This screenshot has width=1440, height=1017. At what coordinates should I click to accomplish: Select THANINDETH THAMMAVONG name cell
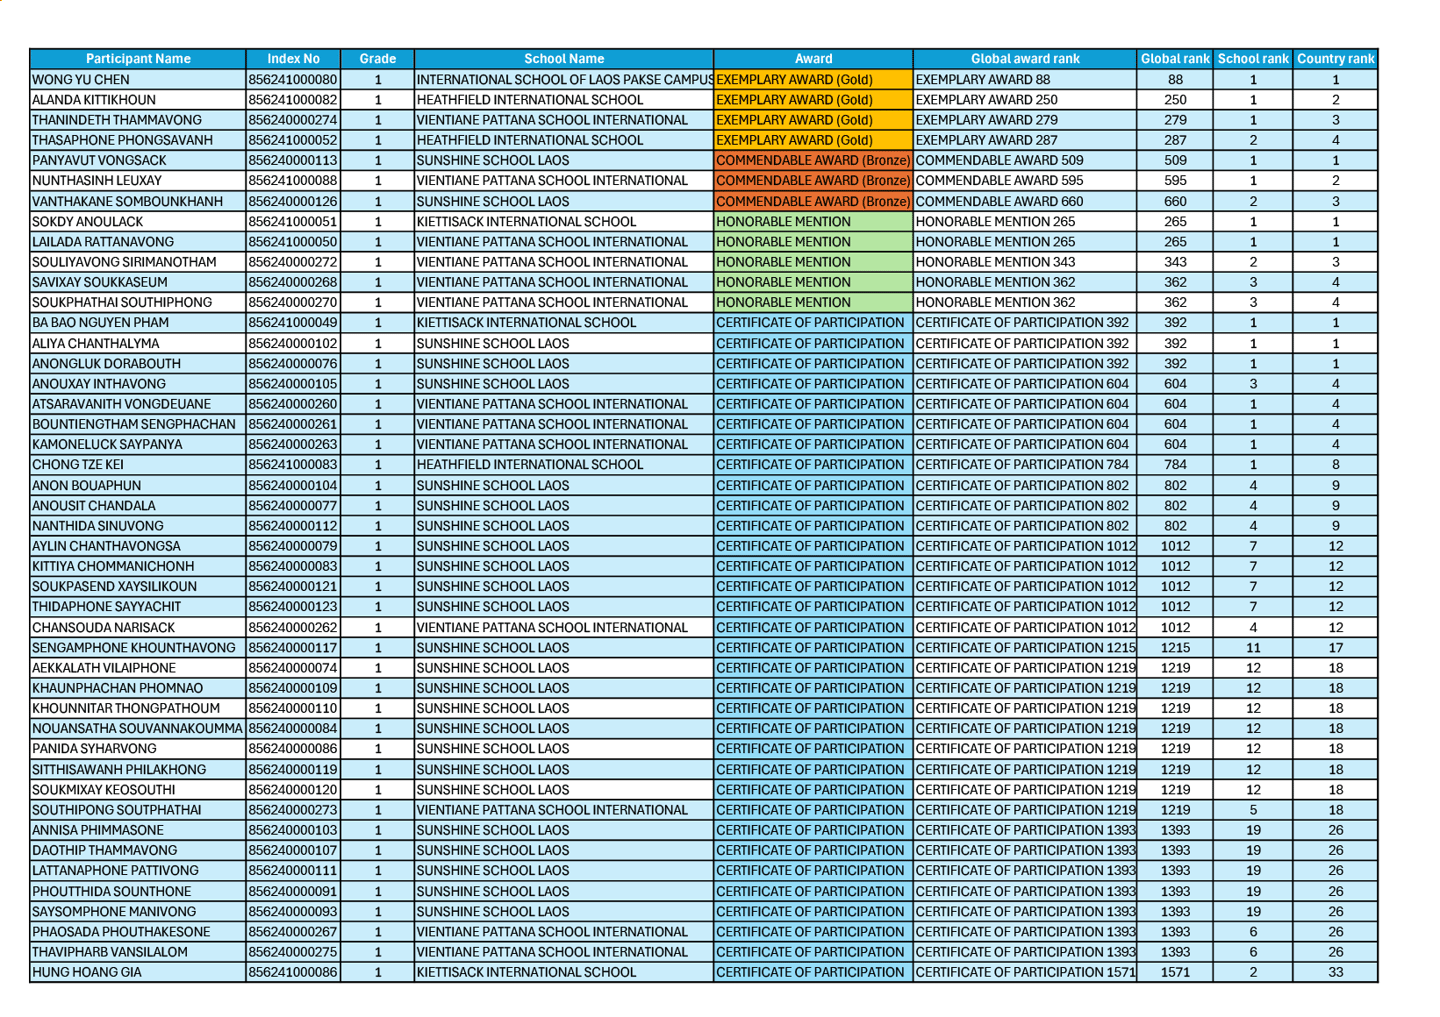tap(138, 120)
